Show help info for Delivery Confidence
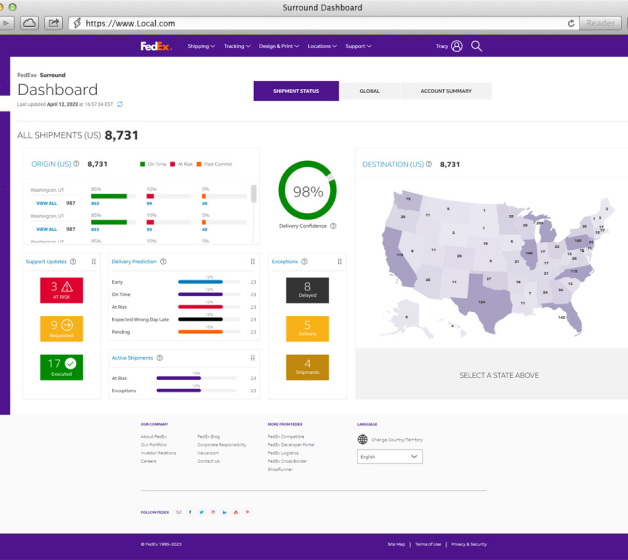Viewport: 628px width, 560px height. point(333,226)
